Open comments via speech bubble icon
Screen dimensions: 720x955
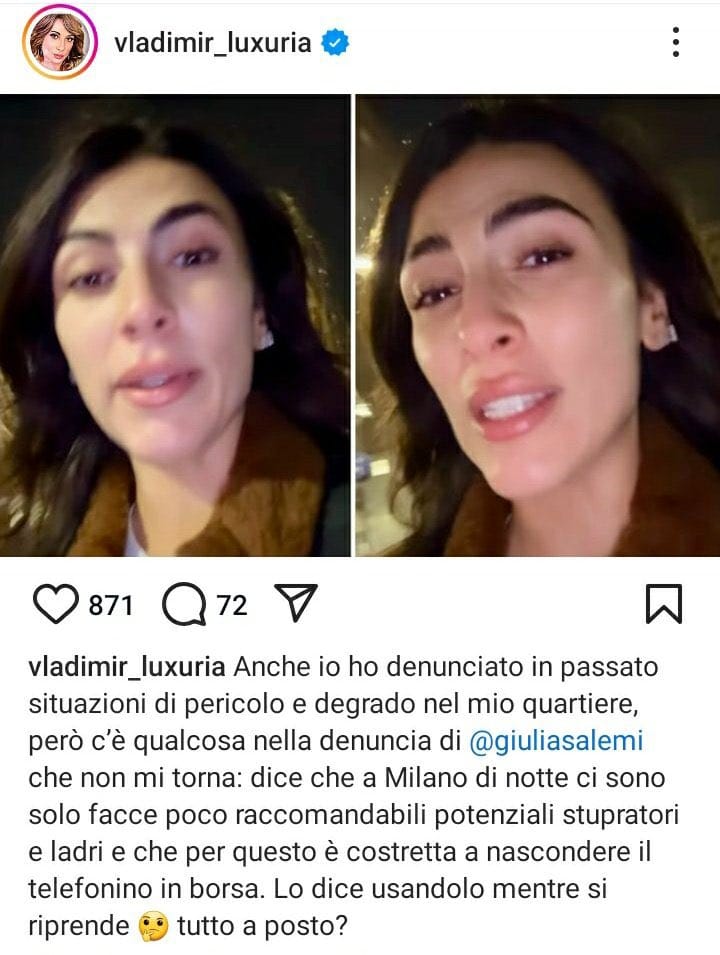184,604
